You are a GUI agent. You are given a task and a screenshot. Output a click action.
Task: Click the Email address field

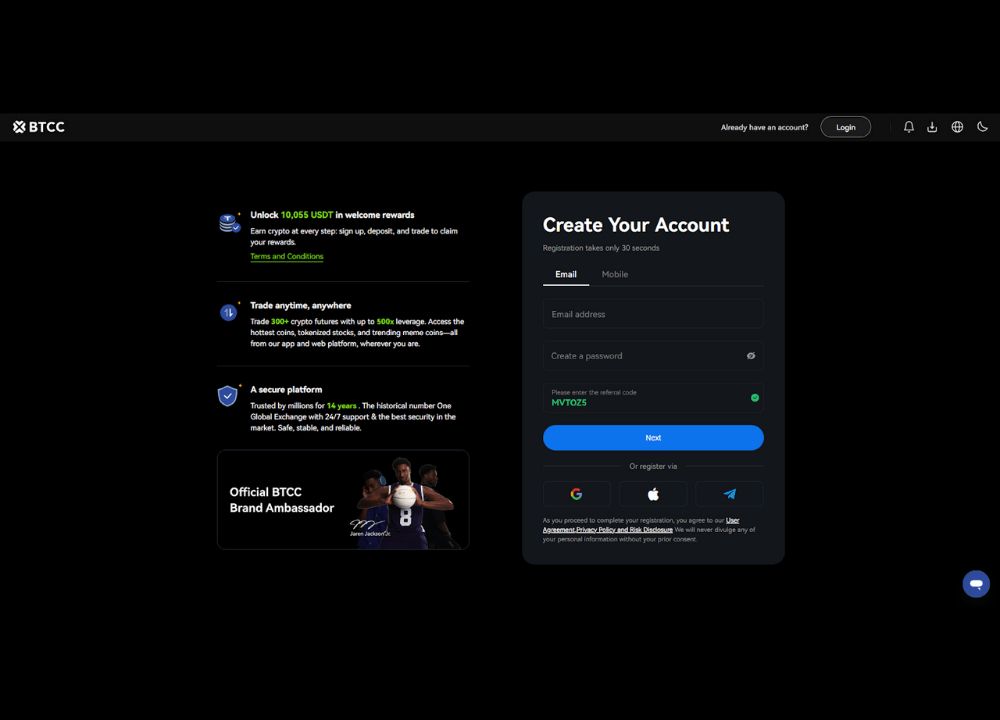652,314
